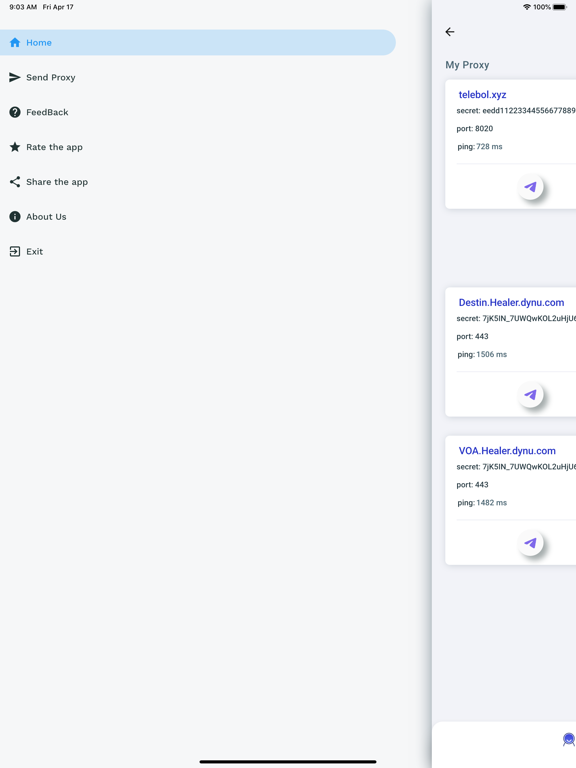Click the blue icon in the bottom bar
576x768 pixels.
coord(569,740)
